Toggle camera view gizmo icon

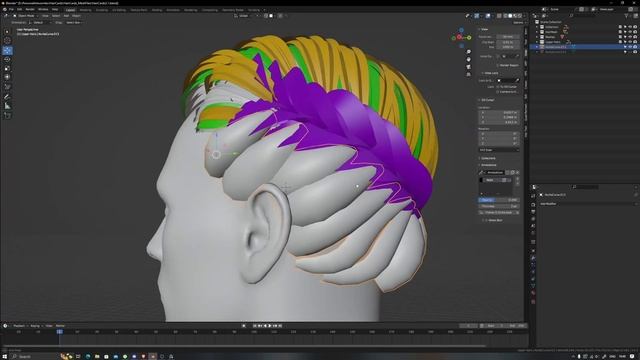469,67
